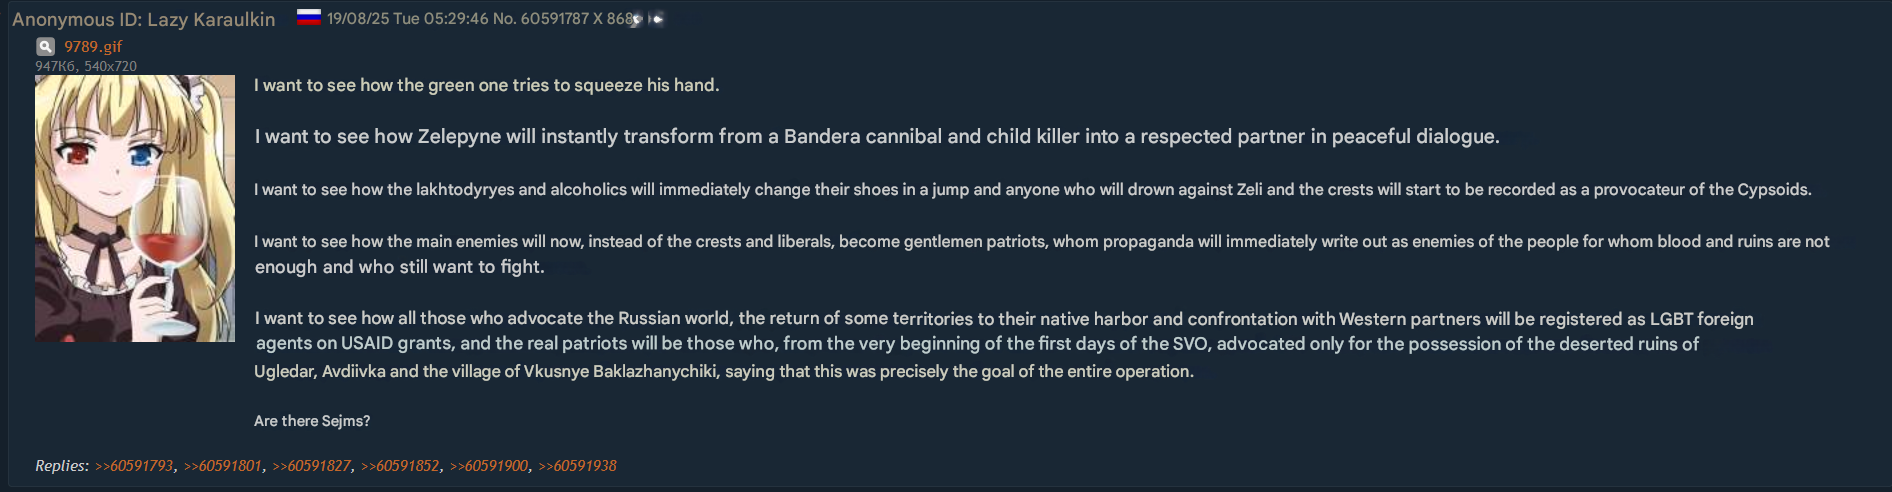The image size is (1892, 492).
Task: Expand the anime girl thumbnail image
Action: click(x=135, y=208)
